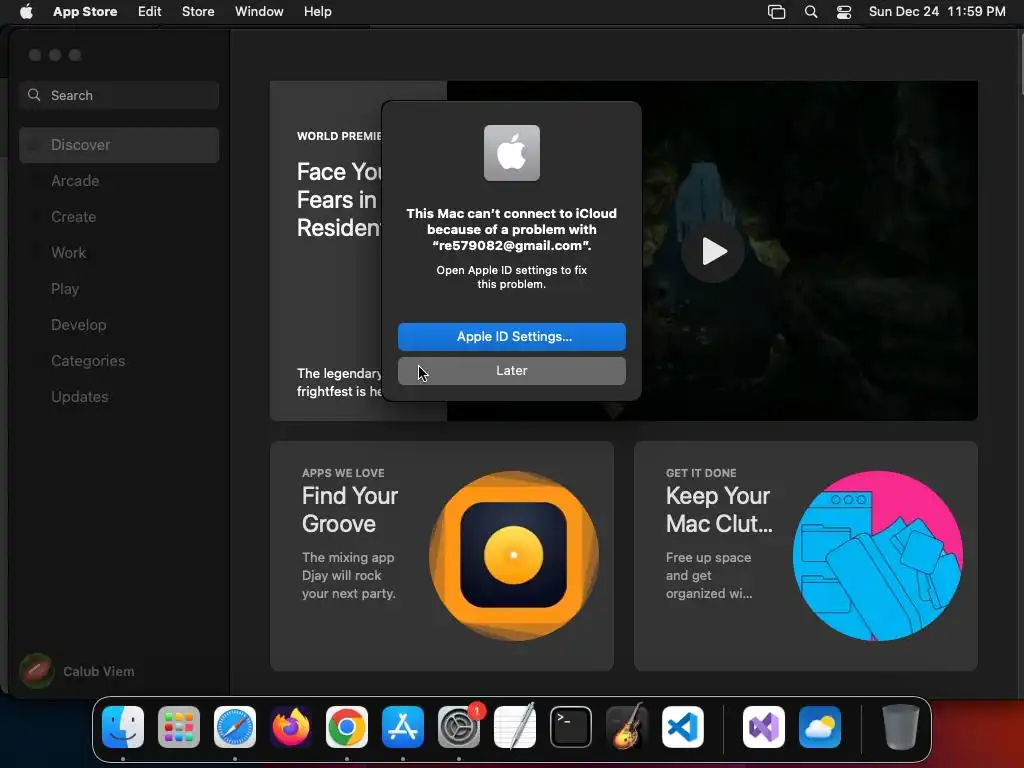Open TextEdit from the Dock
The image size is (1024, 768).
[x=515, y=727]
